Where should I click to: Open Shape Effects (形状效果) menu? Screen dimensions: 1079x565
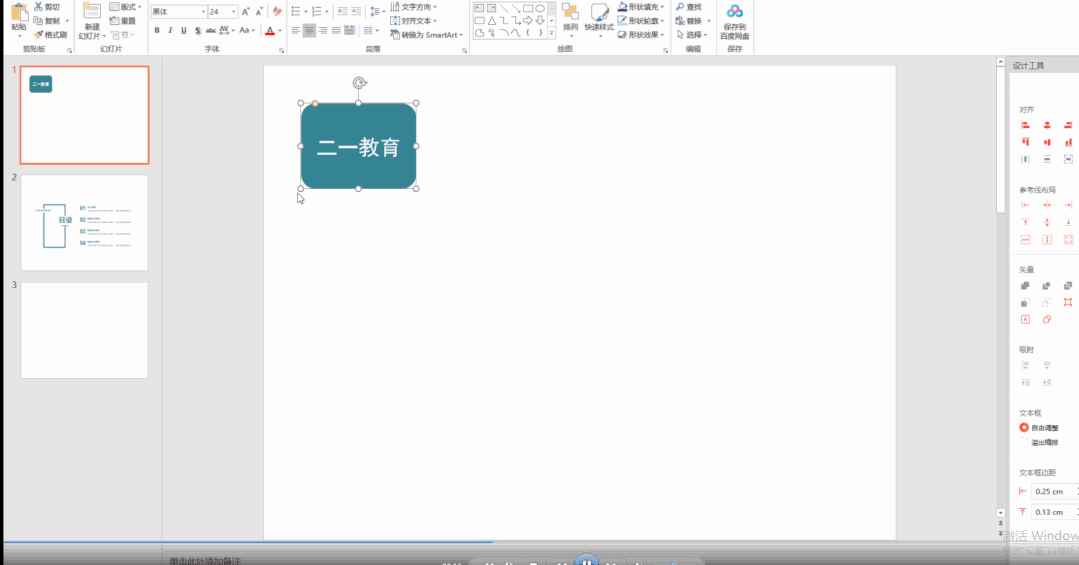click(641, 34)
